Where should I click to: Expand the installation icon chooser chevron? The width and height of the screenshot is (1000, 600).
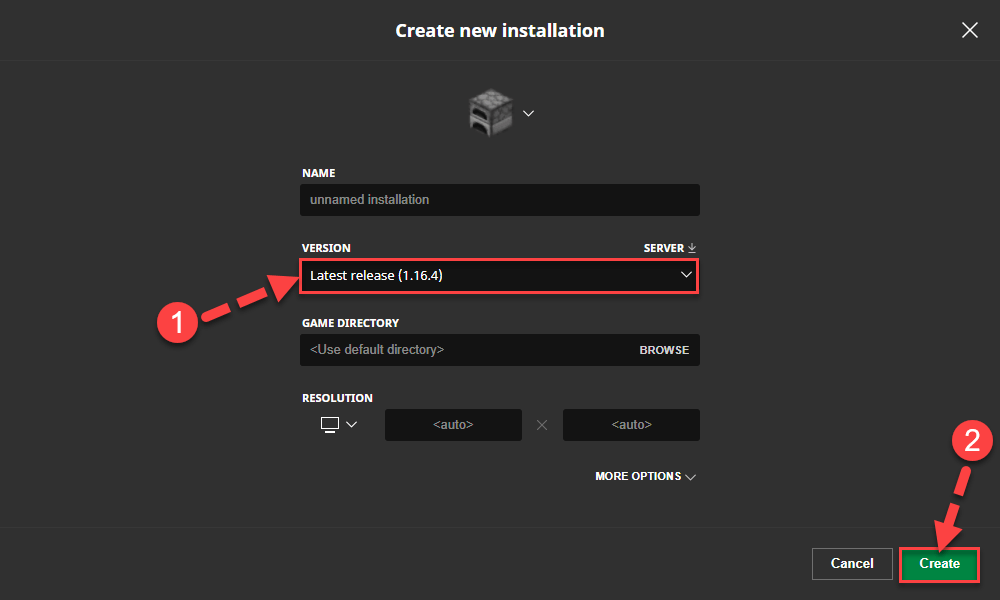pos(528,113)
